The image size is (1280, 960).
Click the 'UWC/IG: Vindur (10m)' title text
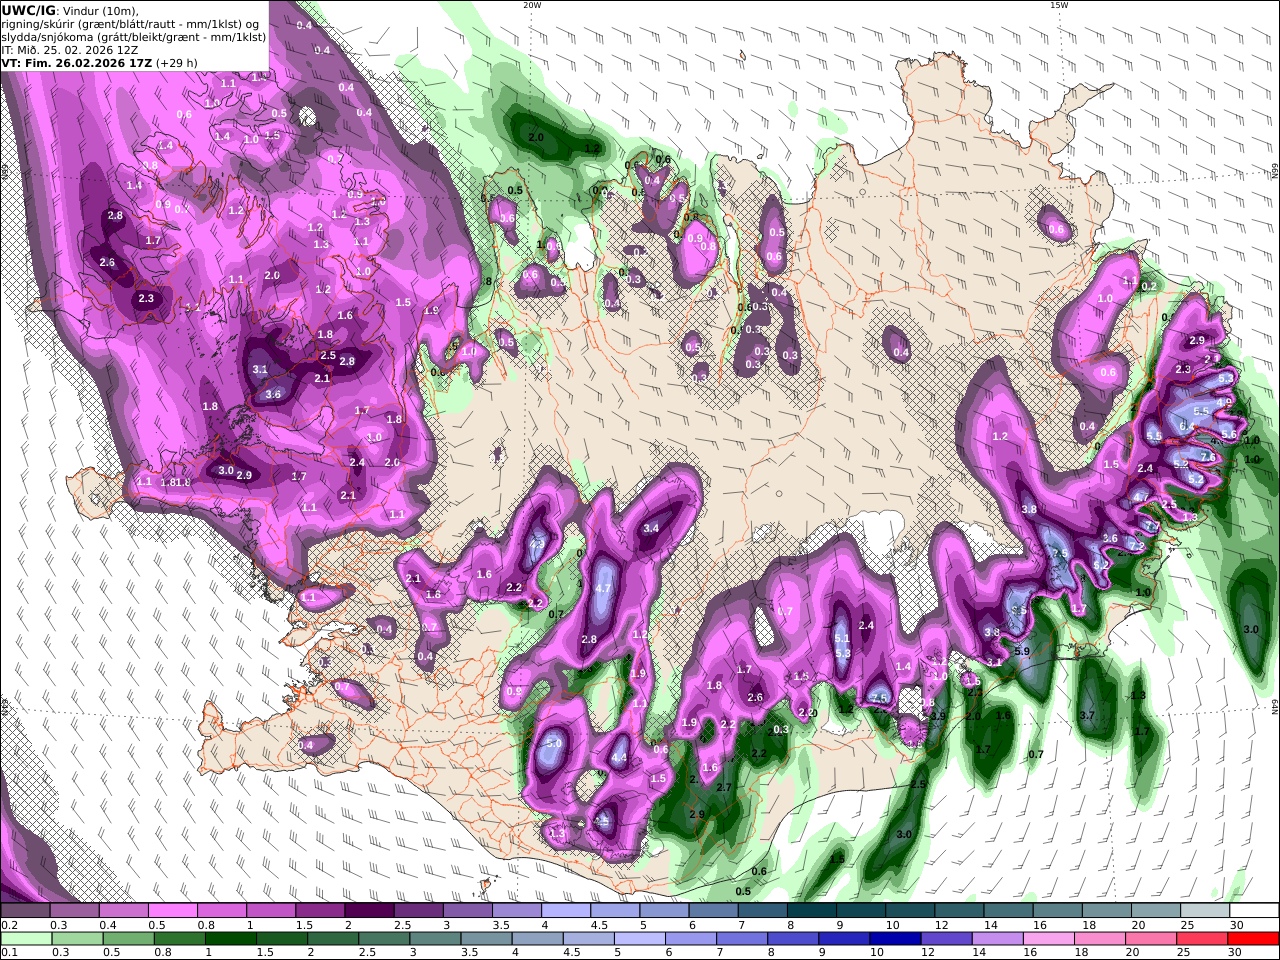click(x=70, y=10)
